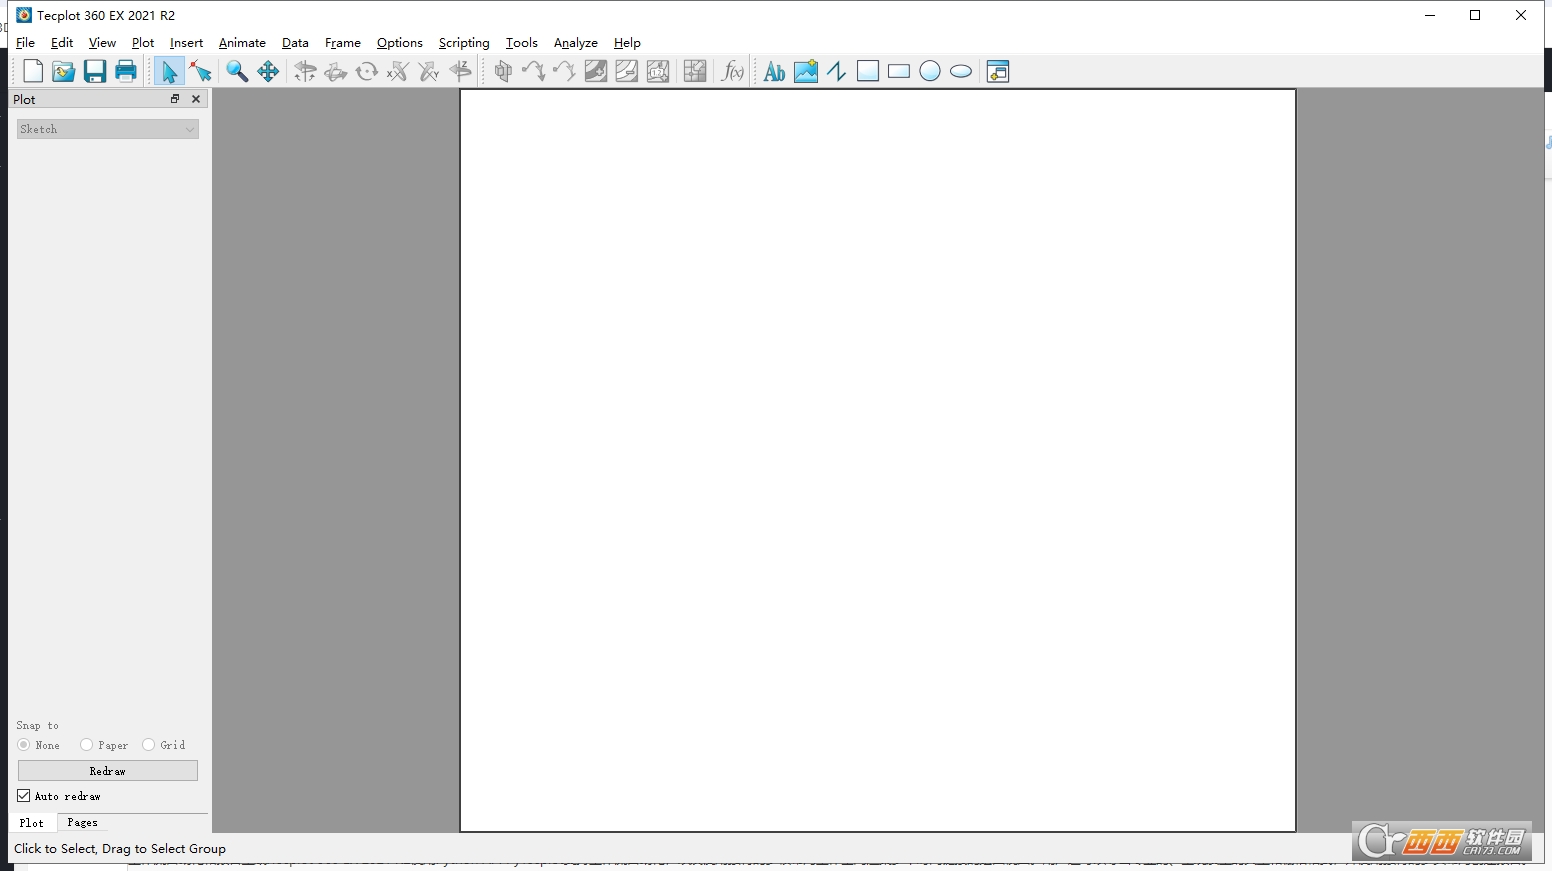
Task: Choose the rollerball rotate tool
Action: (x=336, y=71)
